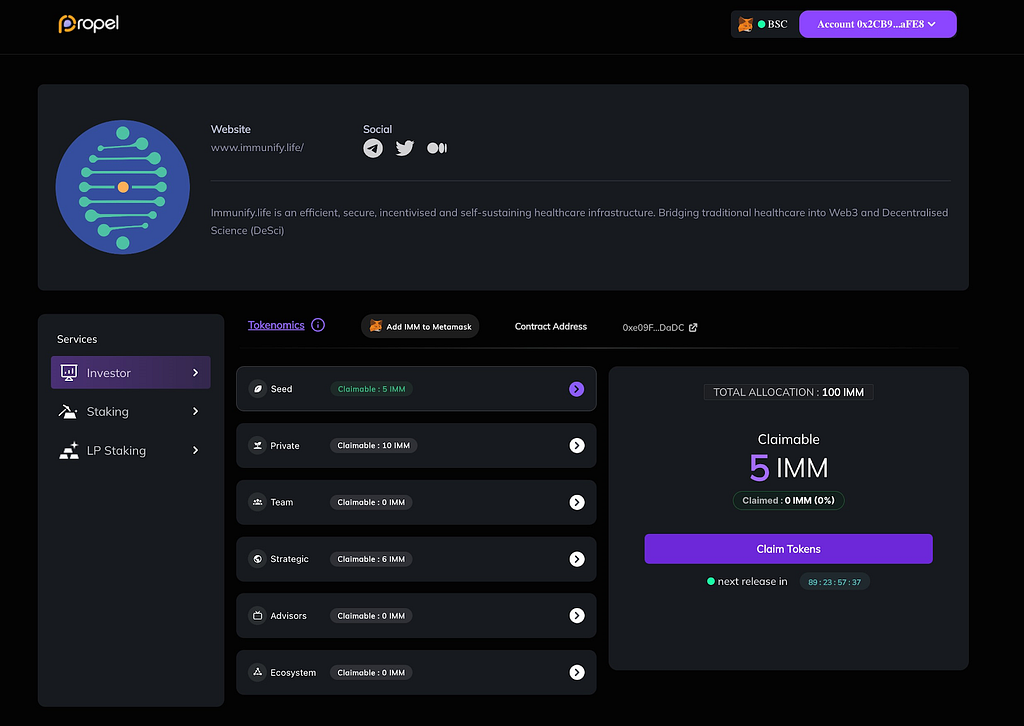Click the green next release status dot
Viewport: 1024px width, 726px height.
pyautogui.click(x=711, y=581)
